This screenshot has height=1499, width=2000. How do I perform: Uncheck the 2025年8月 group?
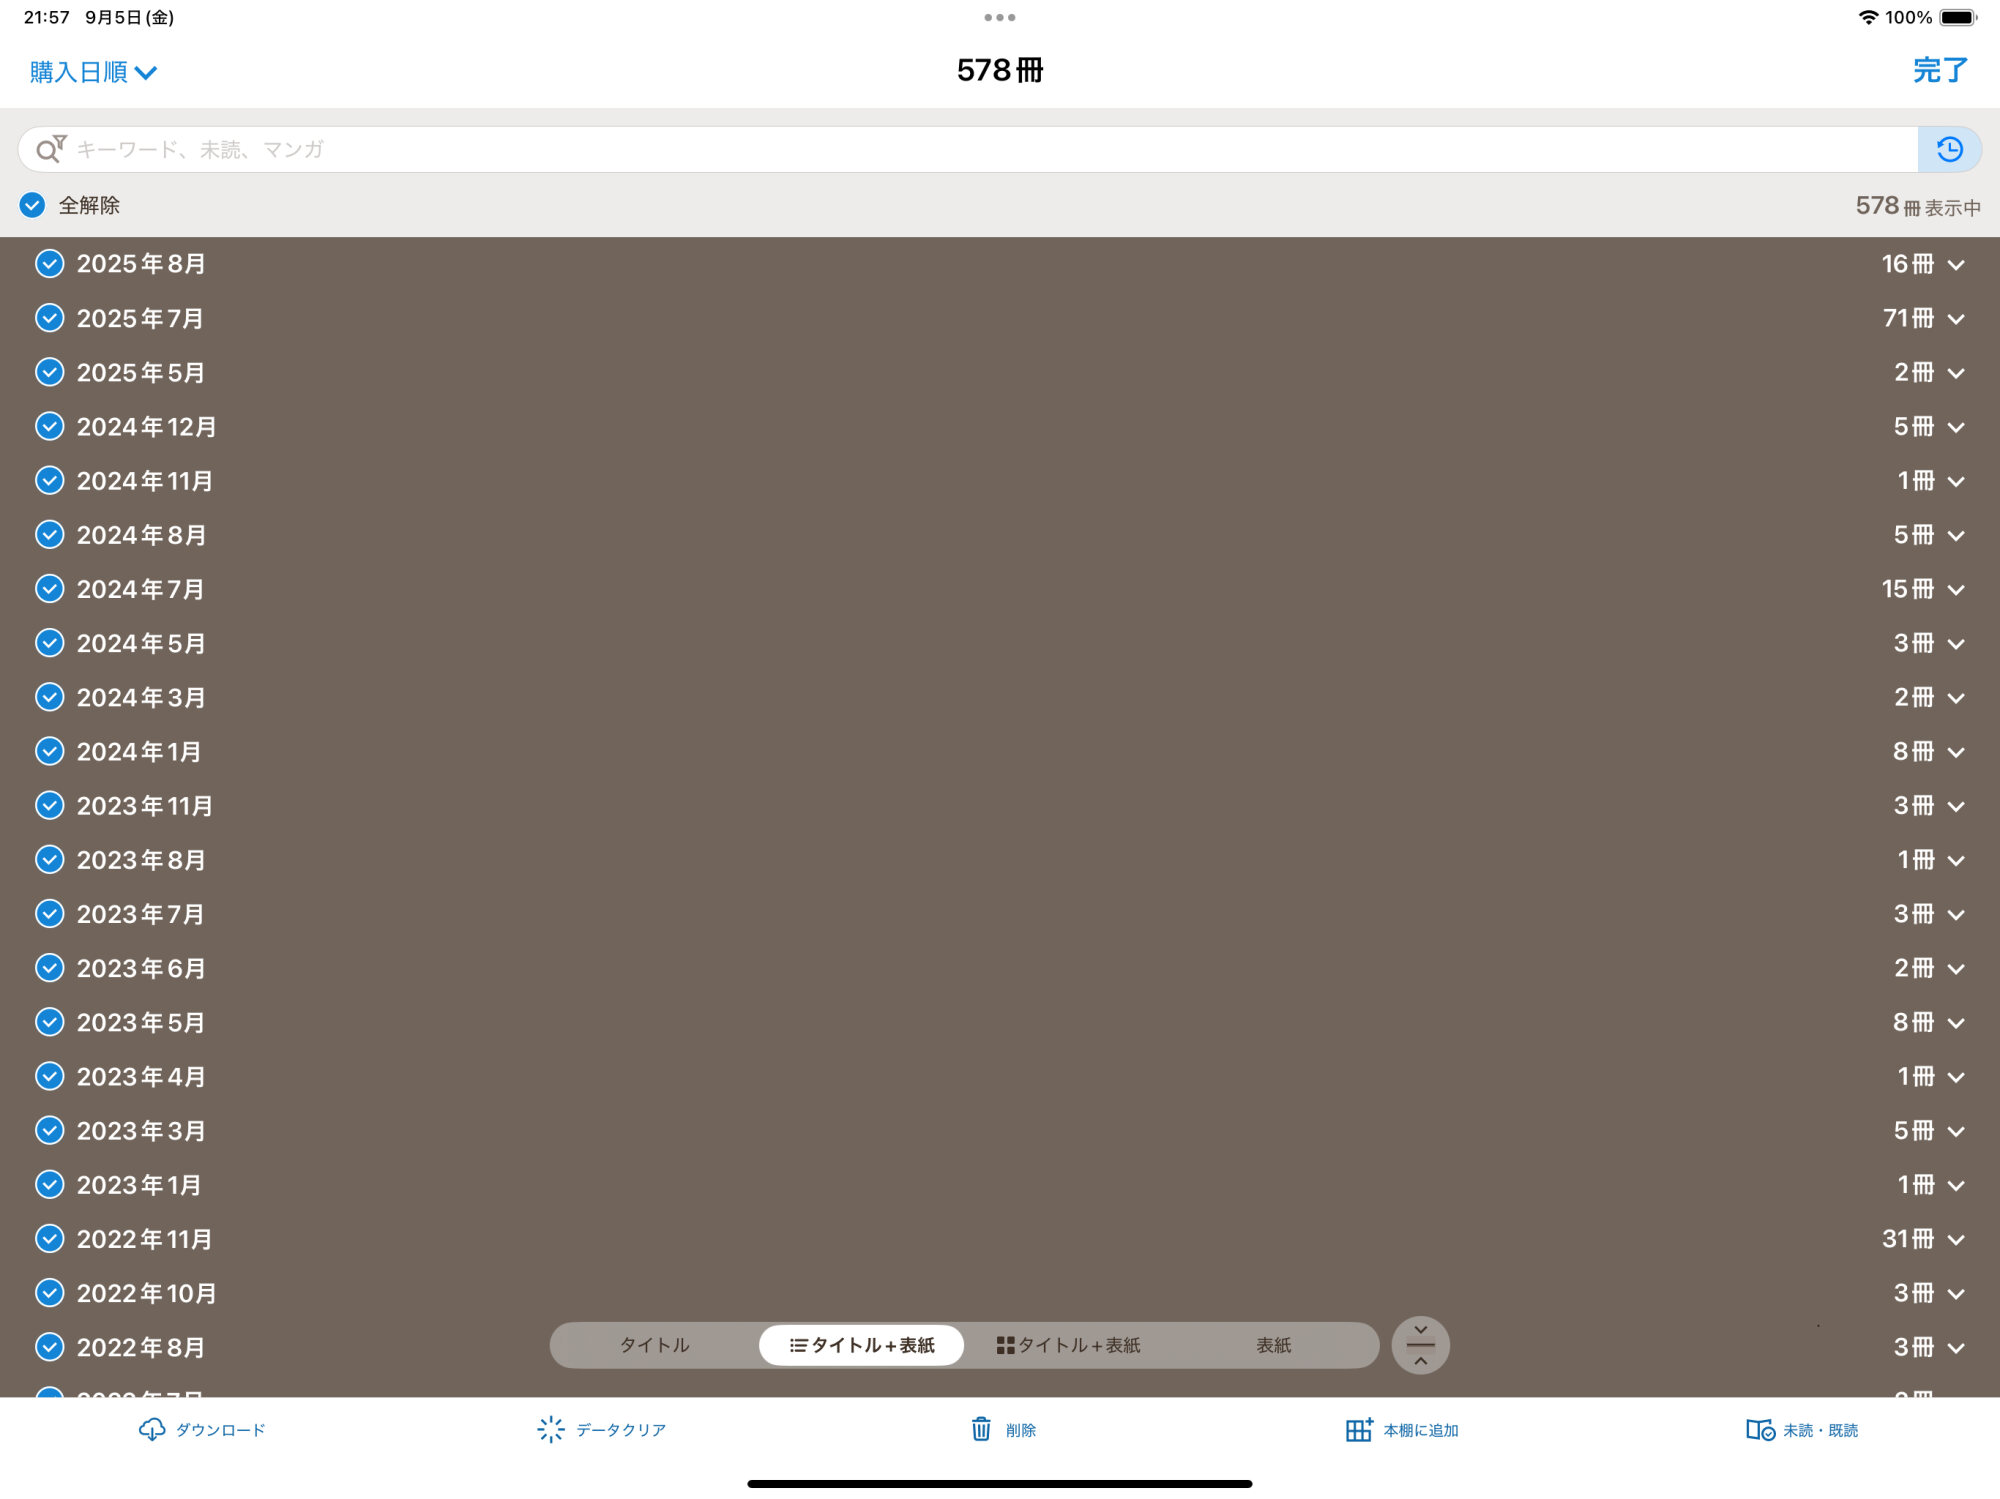pos(50,264)
